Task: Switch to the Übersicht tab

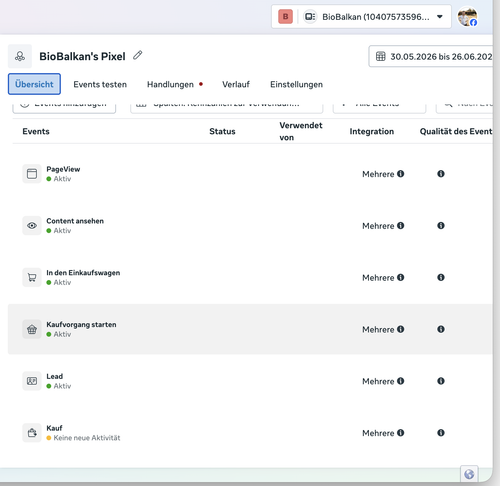Action: coord(34,84)
